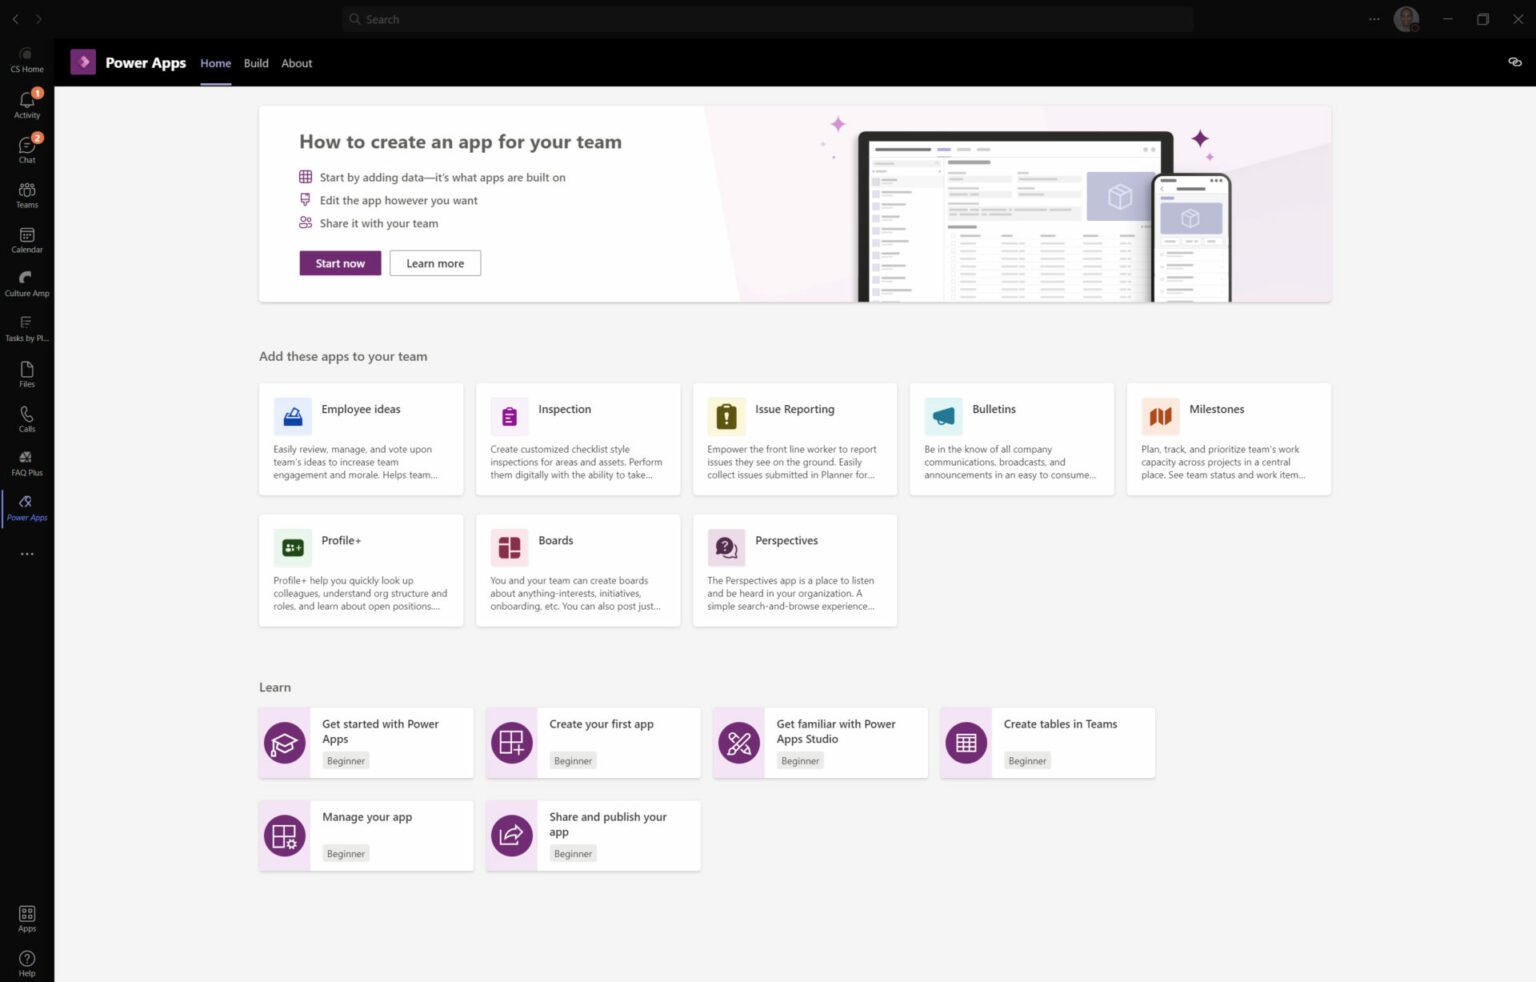Screen dimensions: 1536x982
Task: Open 'Share and publish your app' title
Action: point(608,824)
